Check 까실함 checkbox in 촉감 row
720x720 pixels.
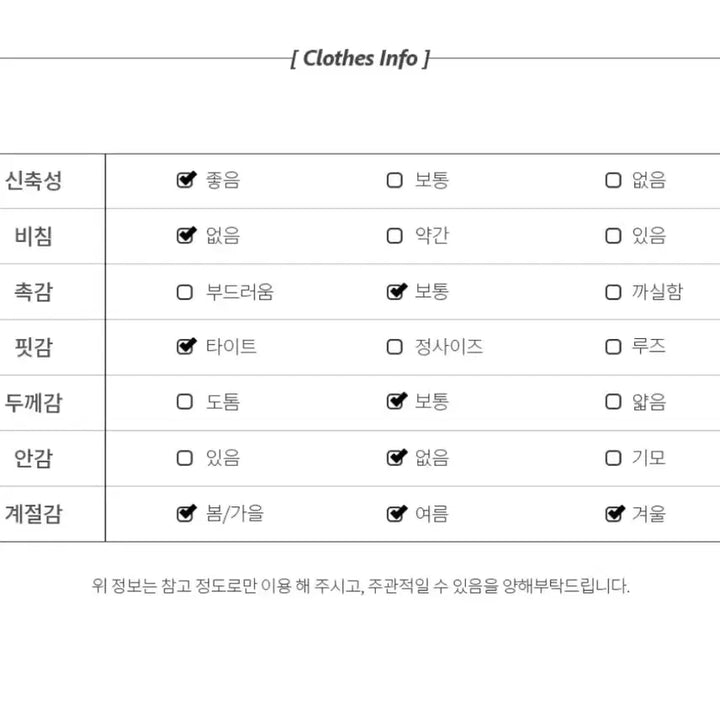[x=613, y=292]
